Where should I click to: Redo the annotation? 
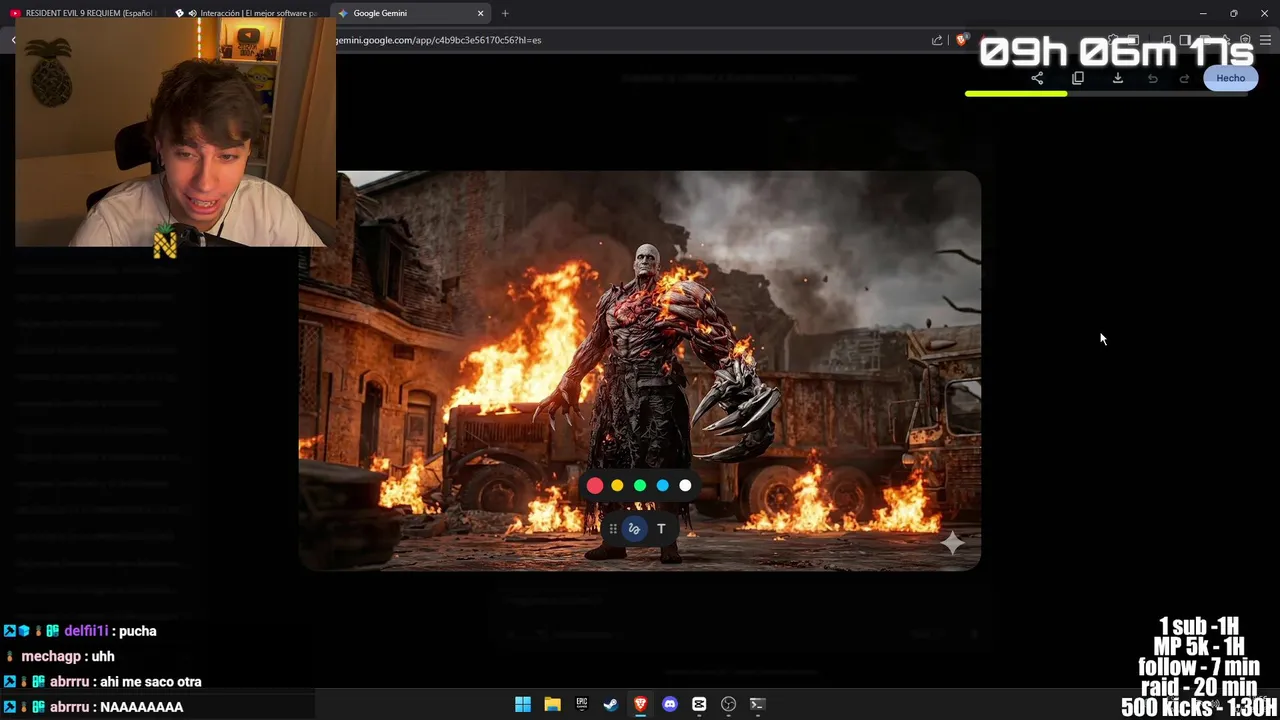coord(1185,78)
